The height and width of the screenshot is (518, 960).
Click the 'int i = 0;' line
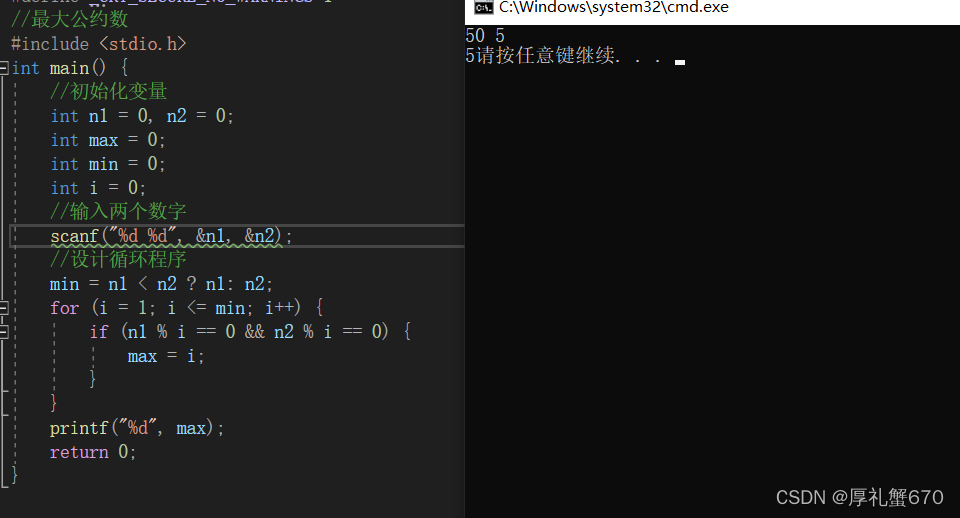point(98,187)
